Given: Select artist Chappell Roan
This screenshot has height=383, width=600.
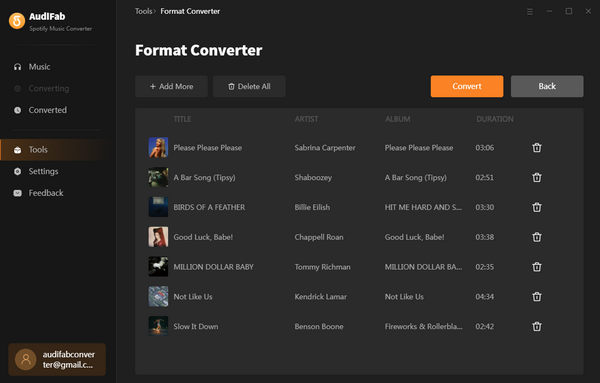Looking at the screenshot, I should click(x=319, y=237).
